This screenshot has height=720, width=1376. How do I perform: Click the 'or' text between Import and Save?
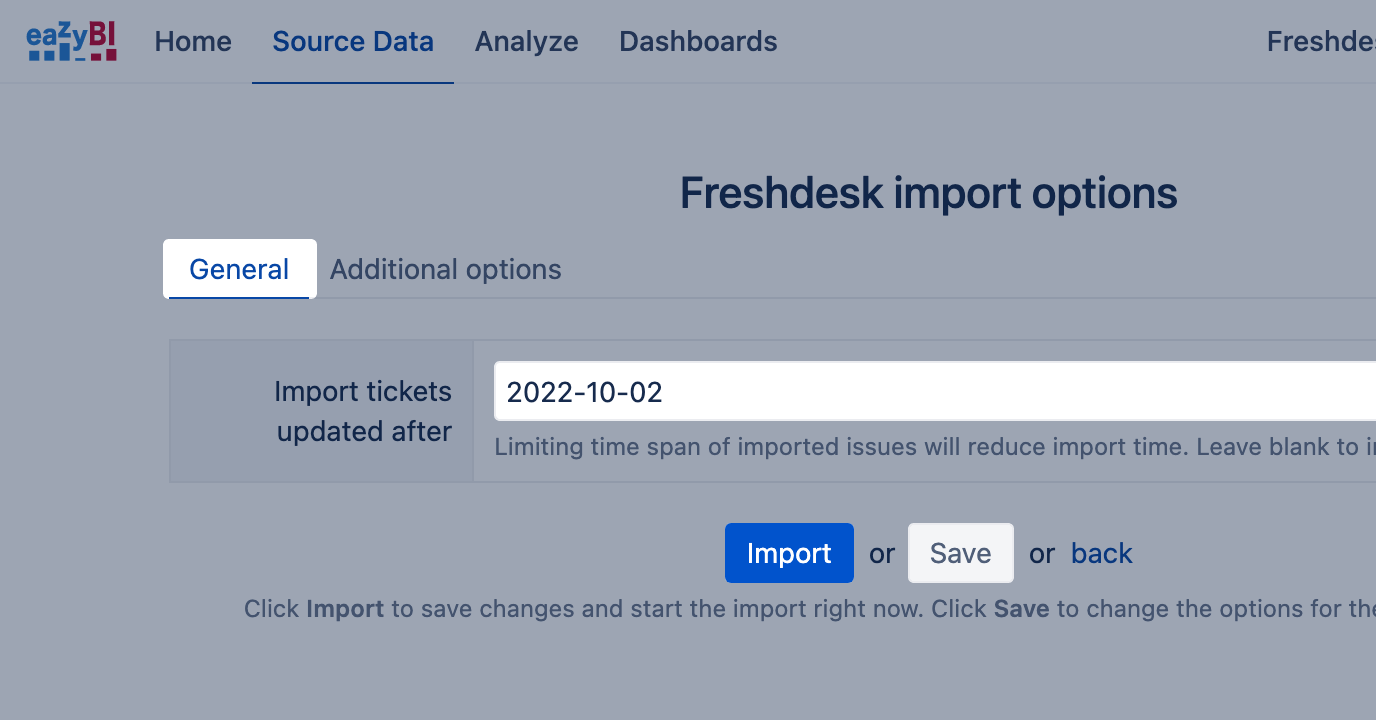[881, 553]
